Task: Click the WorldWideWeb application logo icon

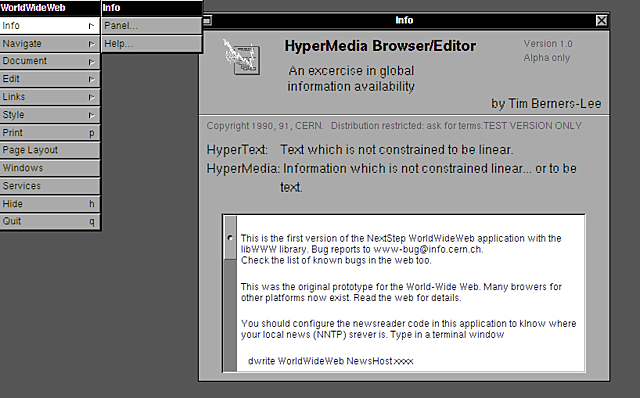Action: [242, 57]
